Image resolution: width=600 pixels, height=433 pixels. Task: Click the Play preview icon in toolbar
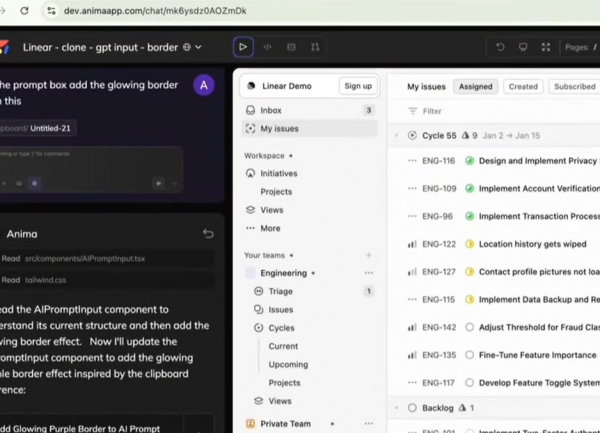point(243,47)
